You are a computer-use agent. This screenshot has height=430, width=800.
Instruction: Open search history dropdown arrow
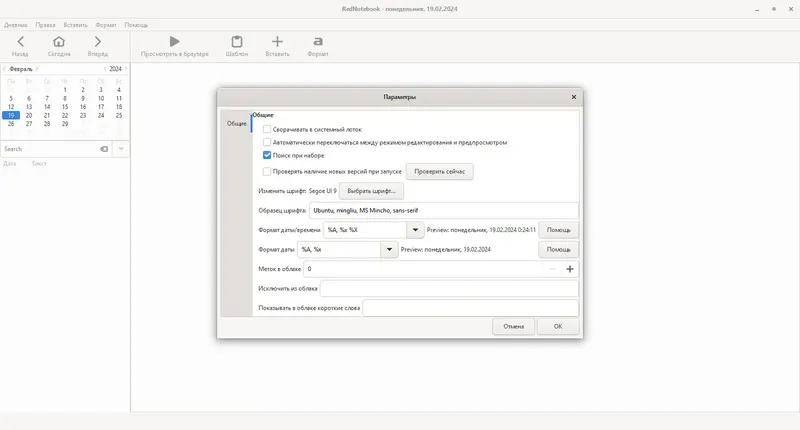pos(121,149)
